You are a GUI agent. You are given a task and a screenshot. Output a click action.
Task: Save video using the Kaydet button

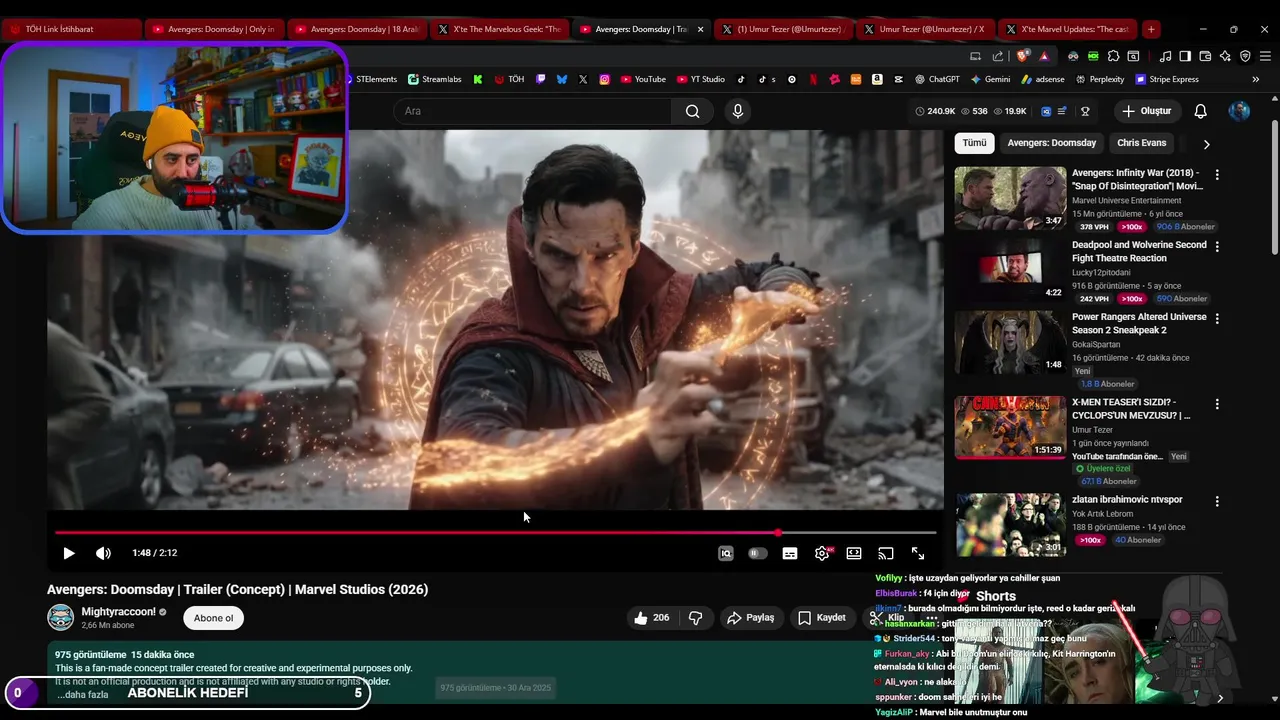coord(821,618)
